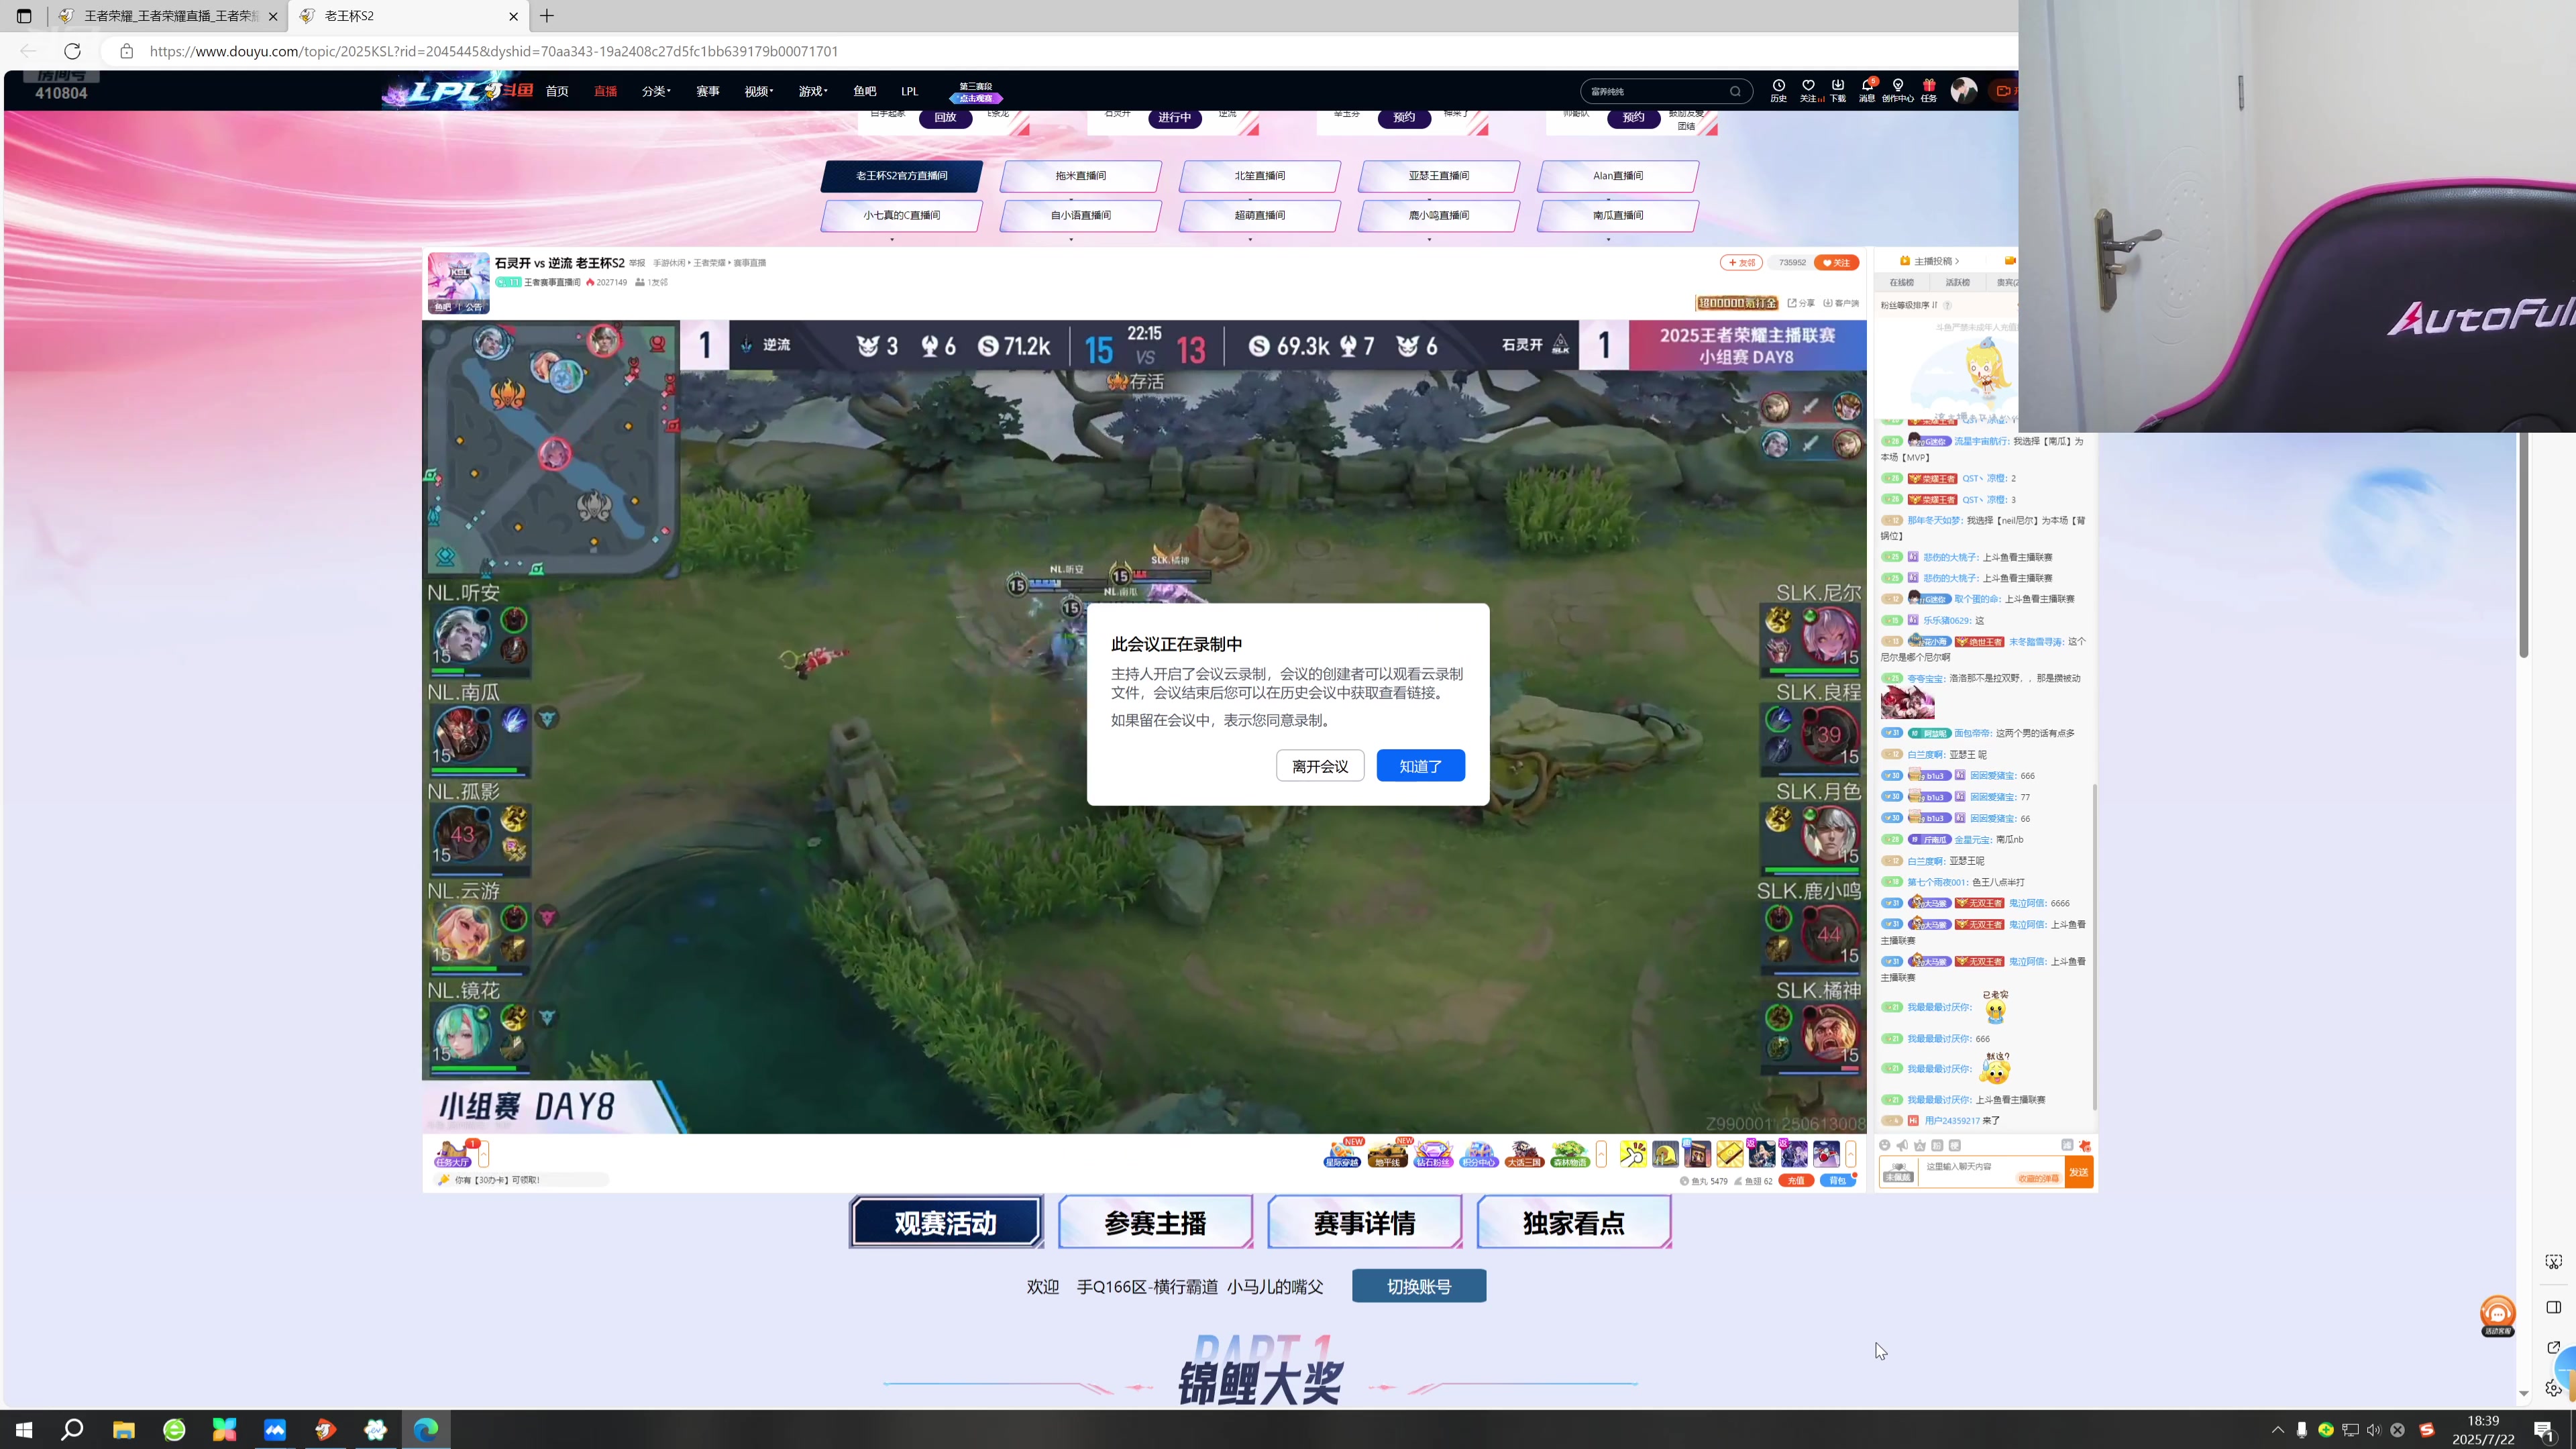
Task: Click the search magnifier in Douyu search box
Action: coord(1735,91)
